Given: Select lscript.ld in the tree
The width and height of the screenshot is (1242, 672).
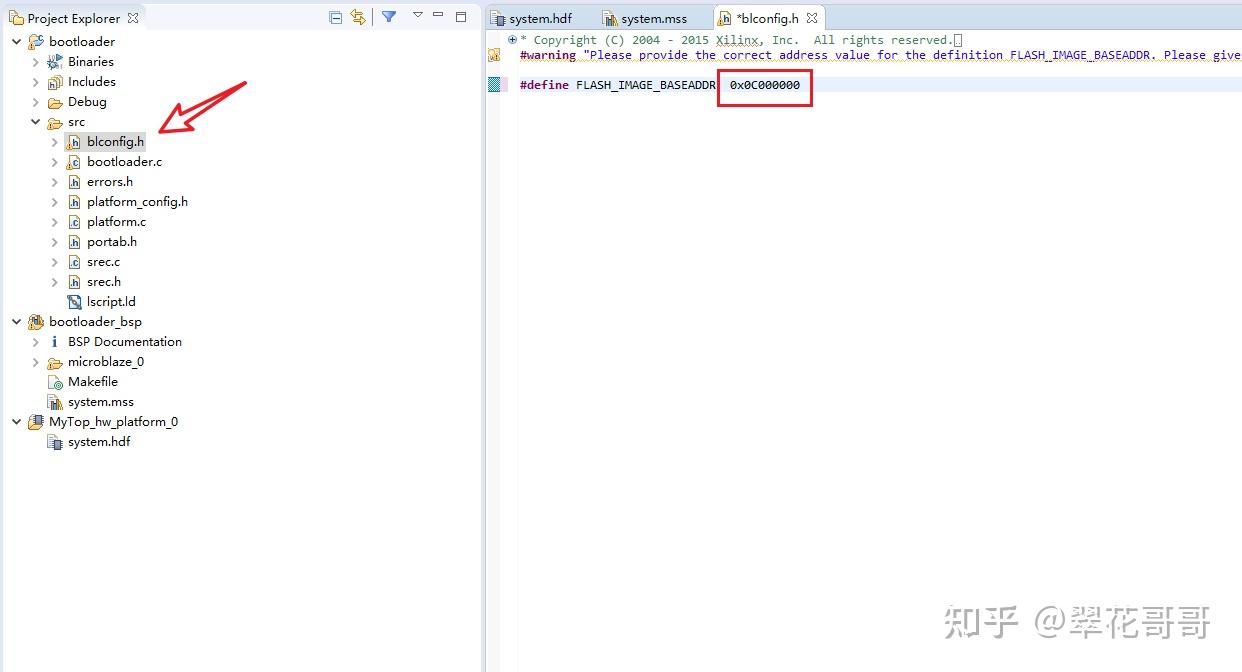Looking at the screenshot, I should pos(111,302).
